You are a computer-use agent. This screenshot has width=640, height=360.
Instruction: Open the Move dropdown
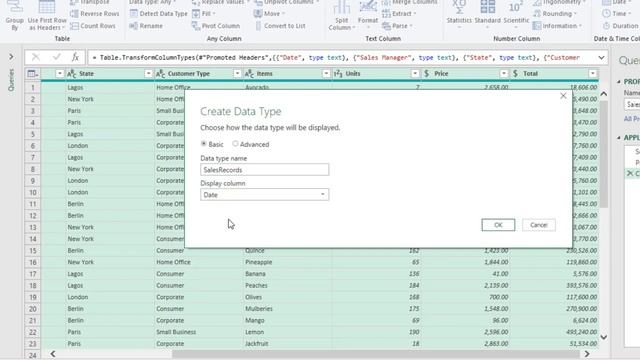coord(269,13)
